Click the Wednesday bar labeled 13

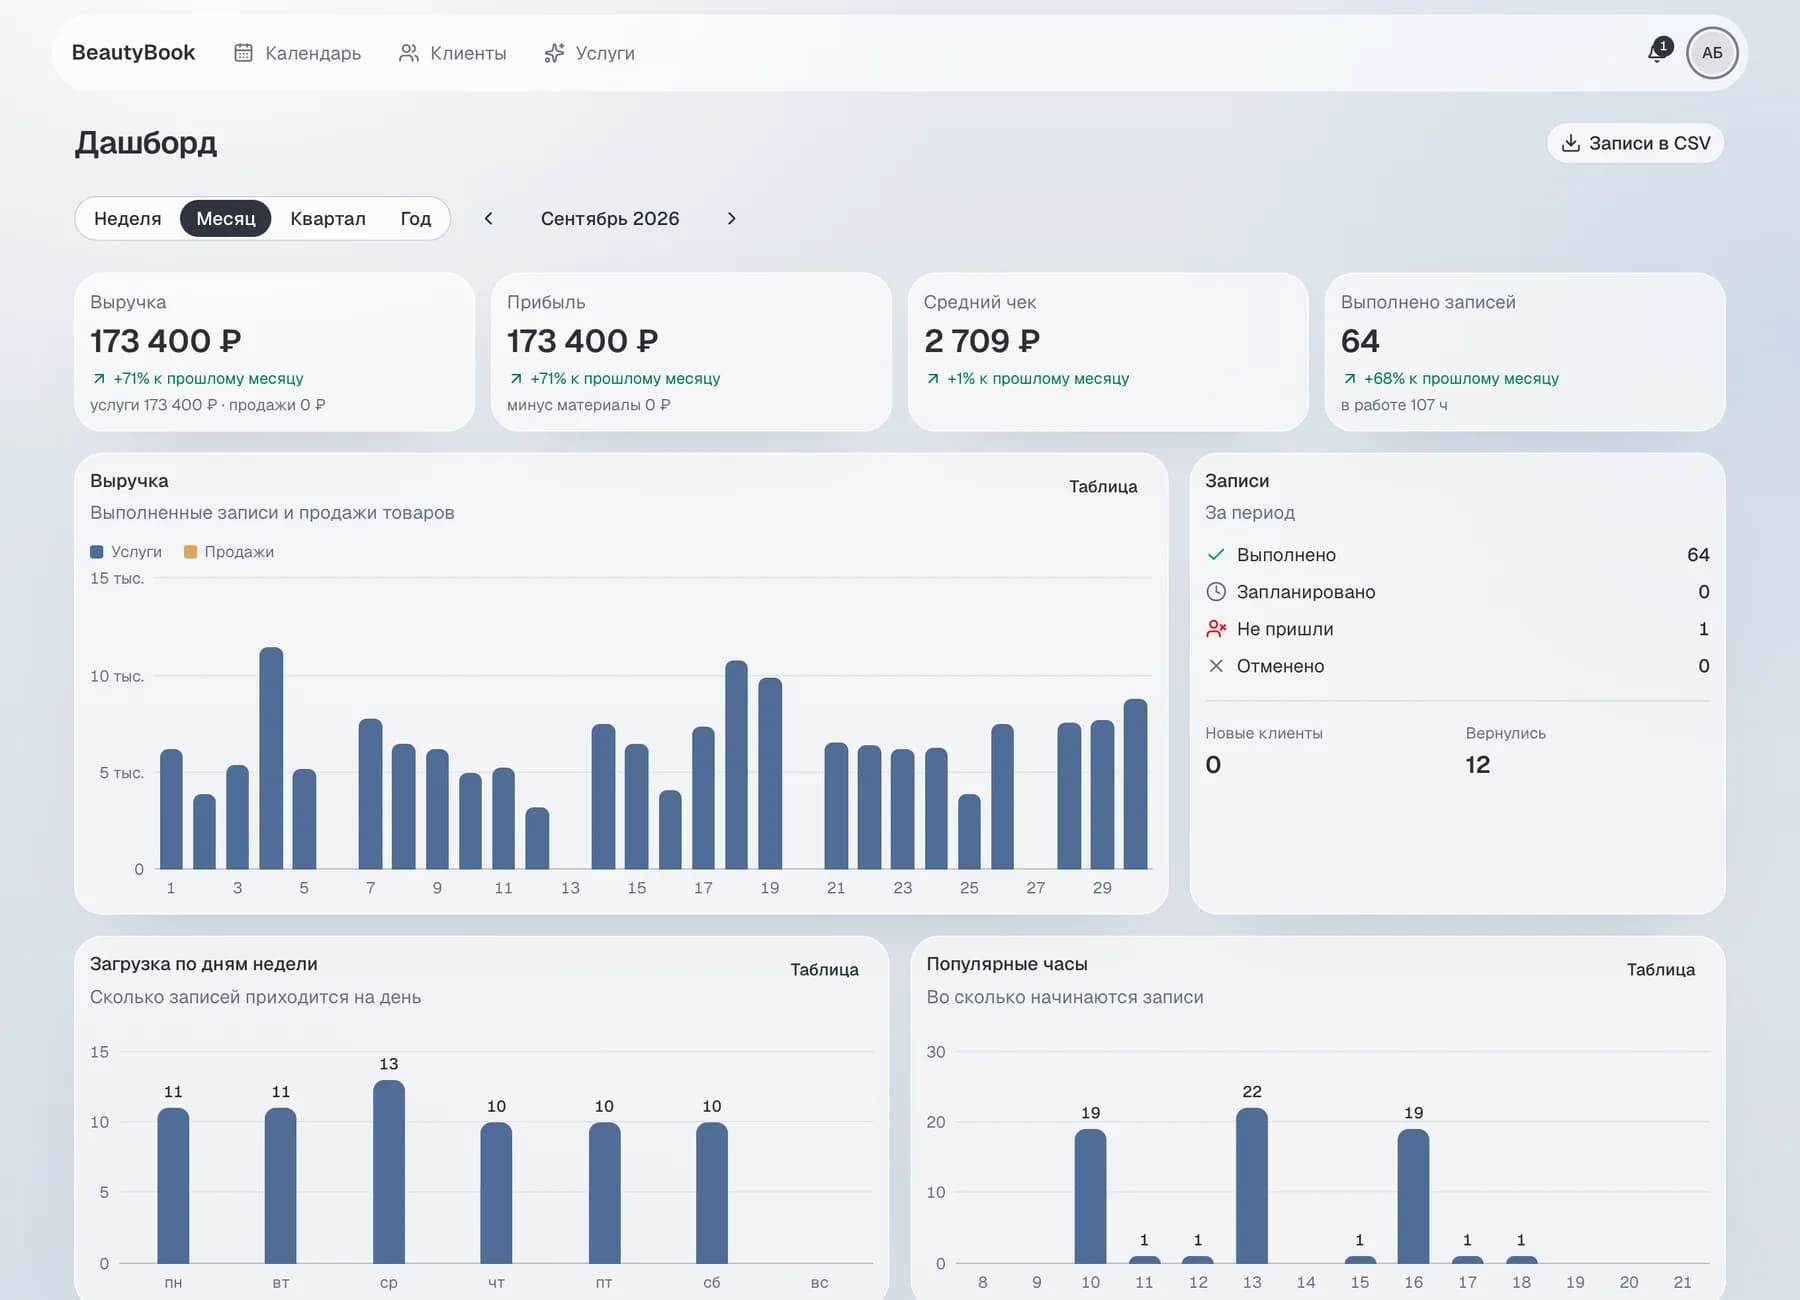[x=389, y=1171]
